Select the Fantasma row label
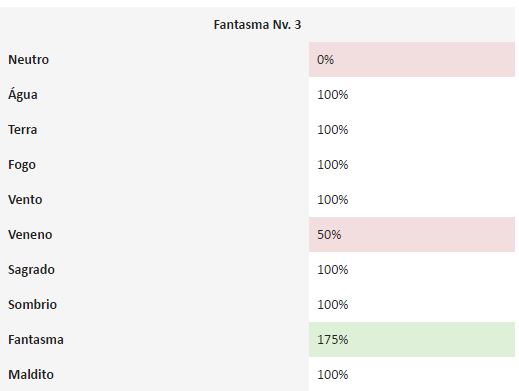The height and width of the screenshot is (391, 519). pyautogui.click(x=36, y=340)
